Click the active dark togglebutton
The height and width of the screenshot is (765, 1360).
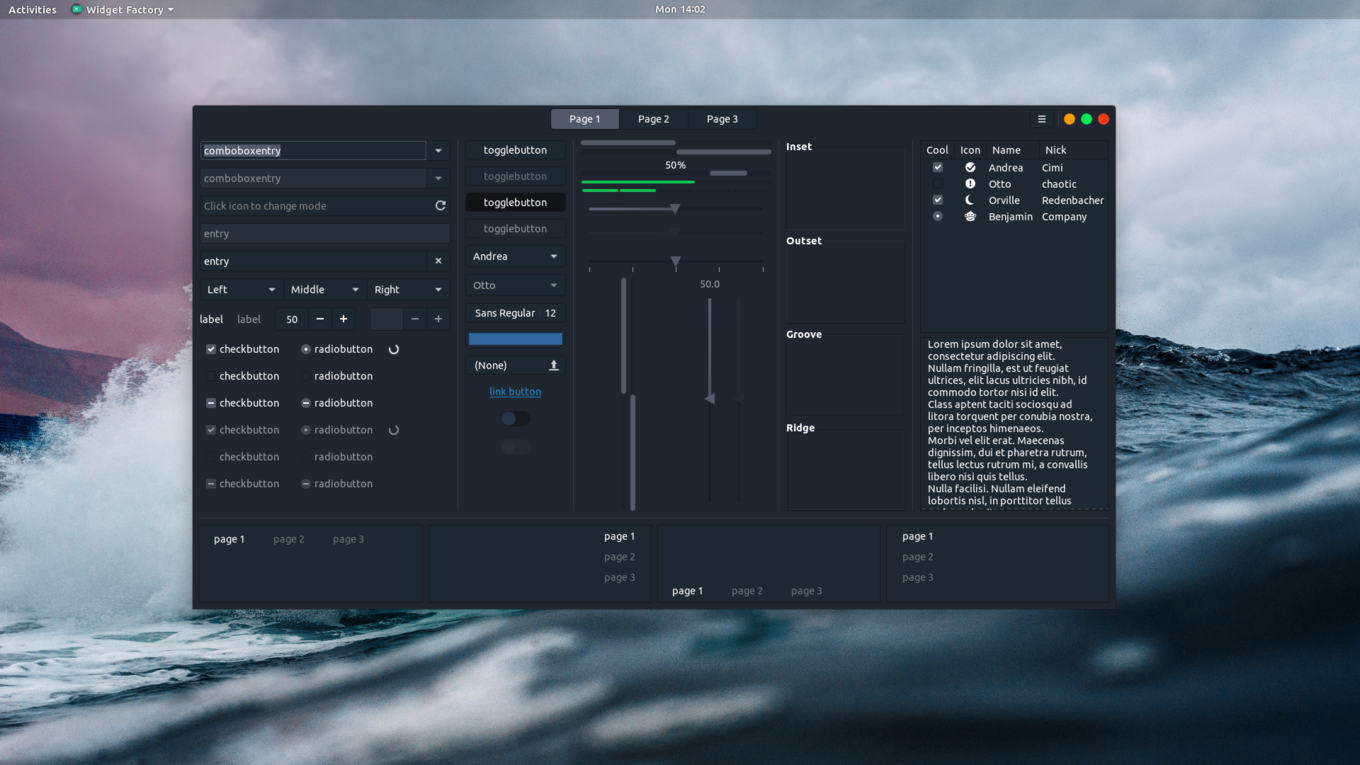coord(515,202)
